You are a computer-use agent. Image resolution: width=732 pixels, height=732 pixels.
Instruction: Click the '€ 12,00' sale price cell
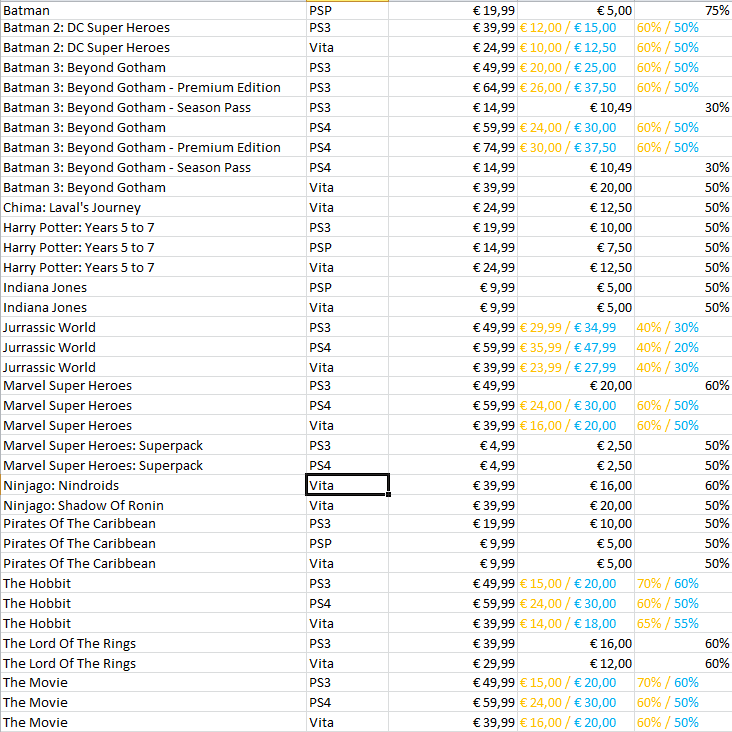point(576,663)
